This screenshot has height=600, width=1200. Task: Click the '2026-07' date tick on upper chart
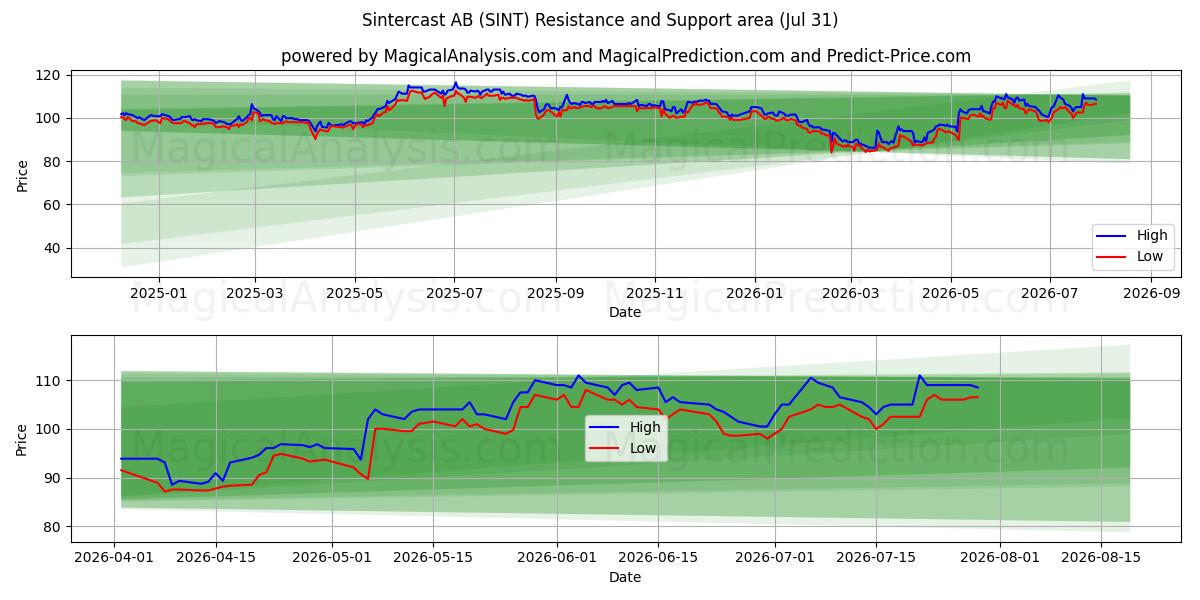pos(1050,293)
